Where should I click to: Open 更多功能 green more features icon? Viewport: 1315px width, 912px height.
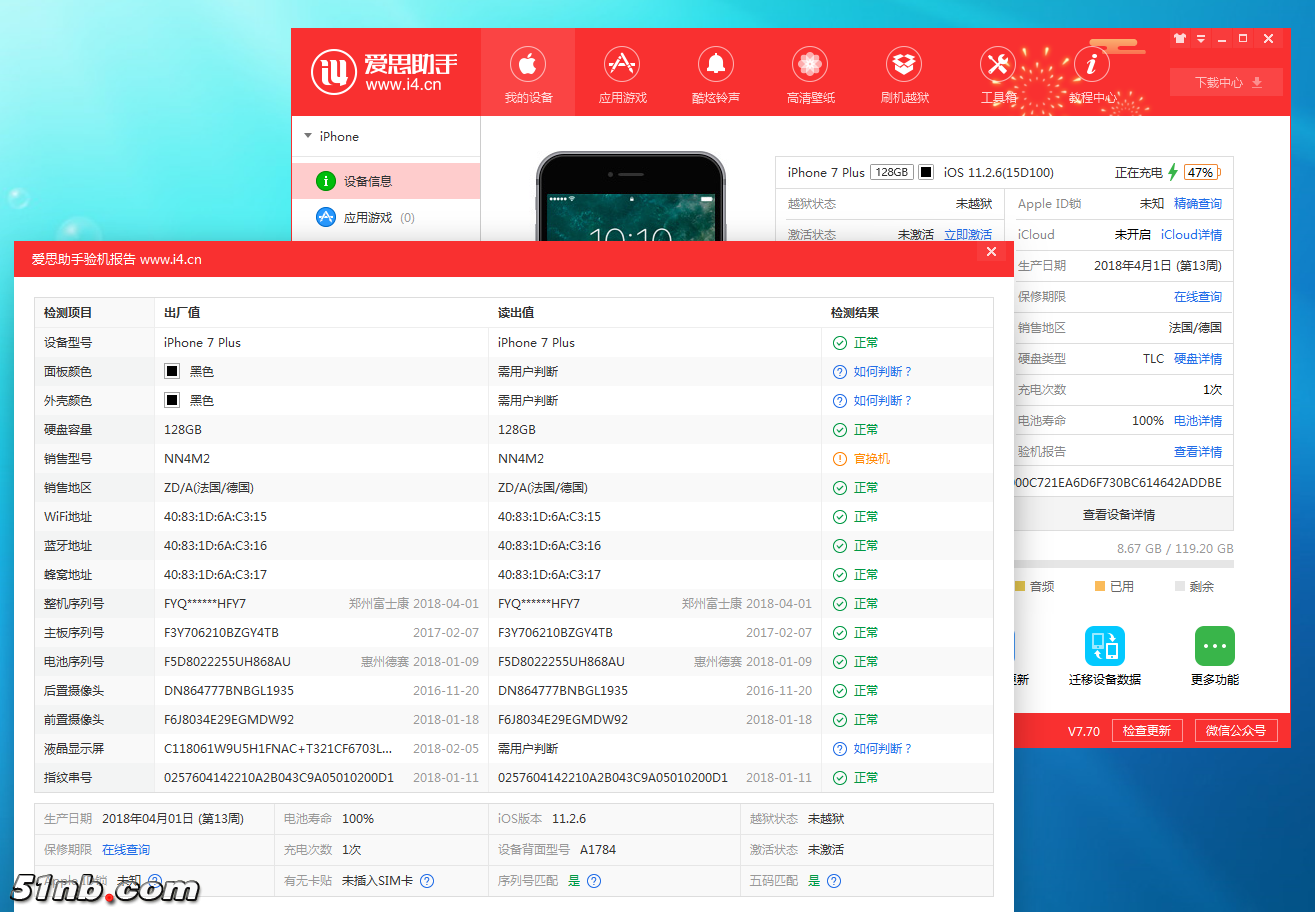pos(1214,647)
